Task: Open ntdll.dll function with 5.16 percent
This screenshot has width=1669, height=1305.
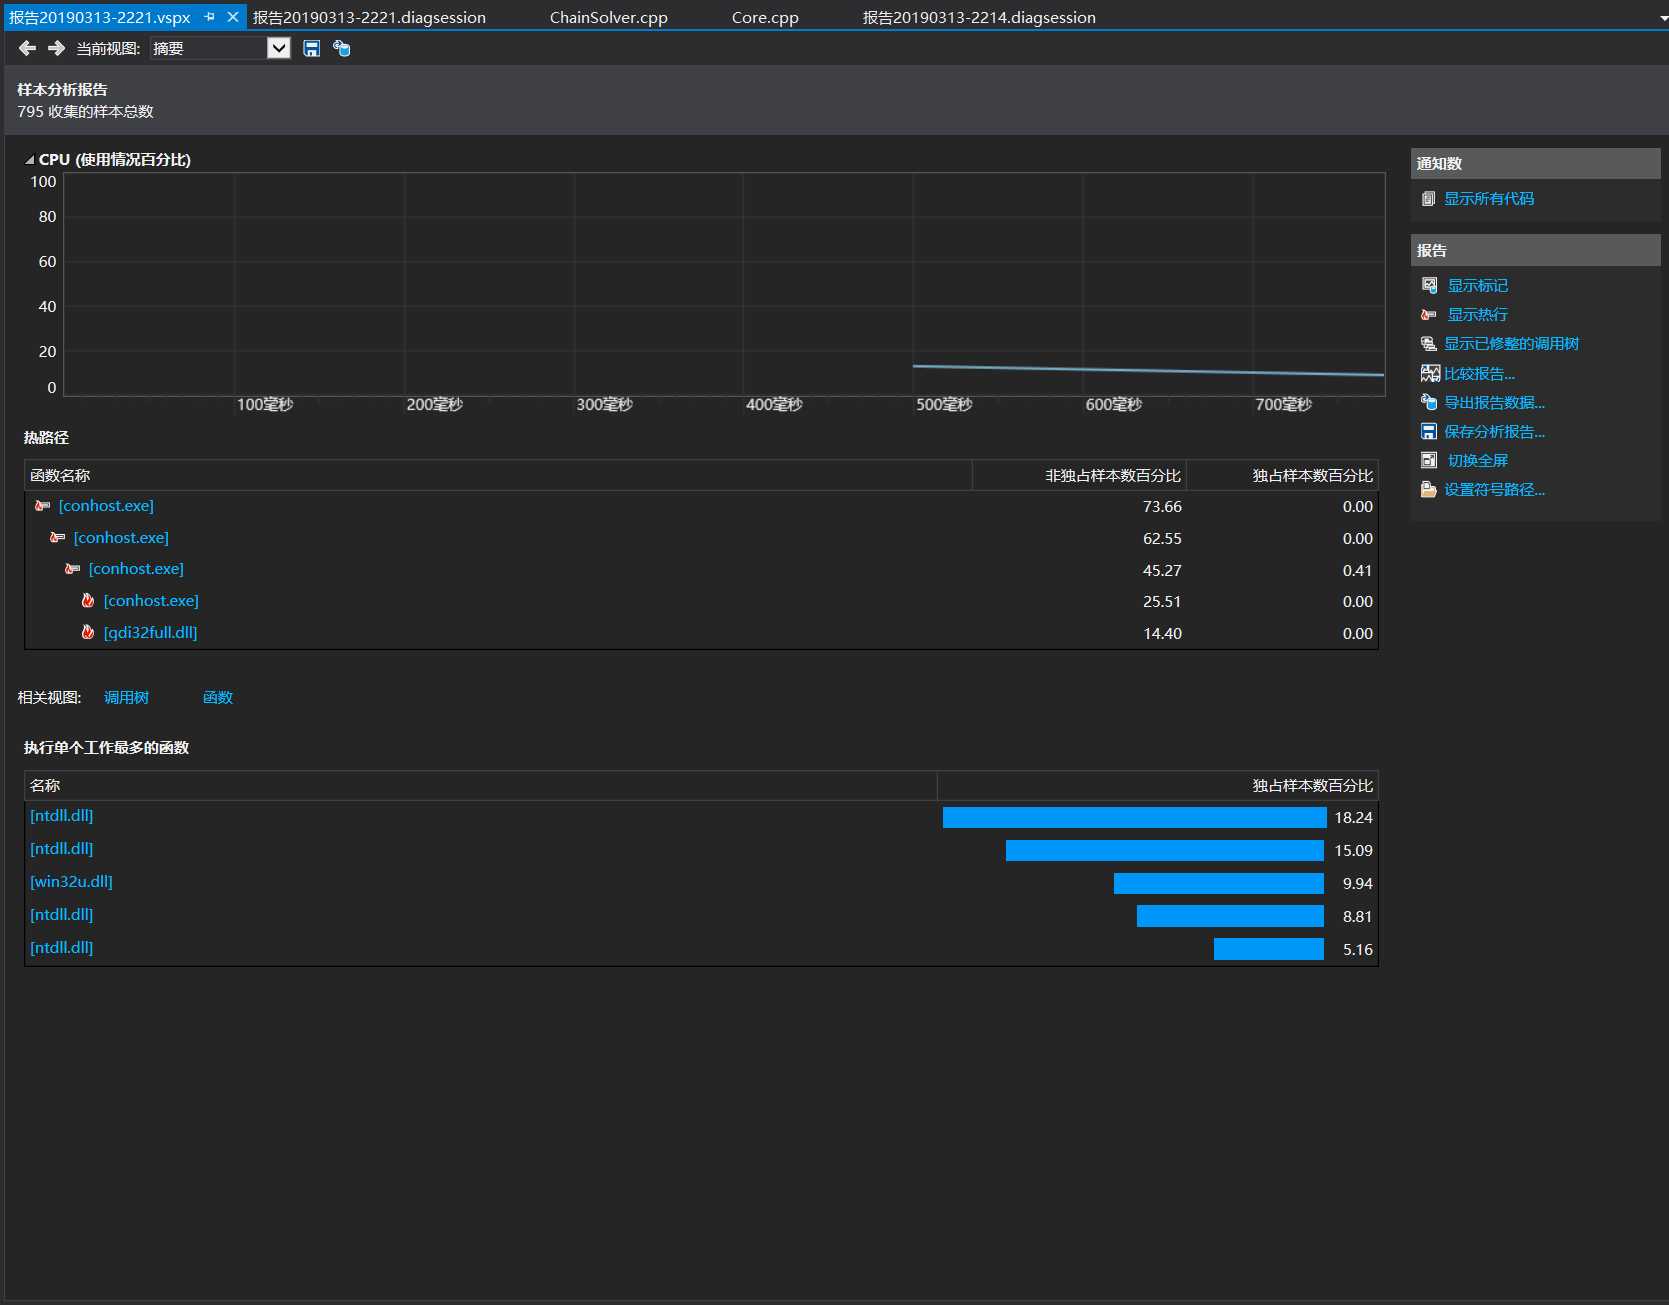Action: pyautogui.click(x=62, y=948)
